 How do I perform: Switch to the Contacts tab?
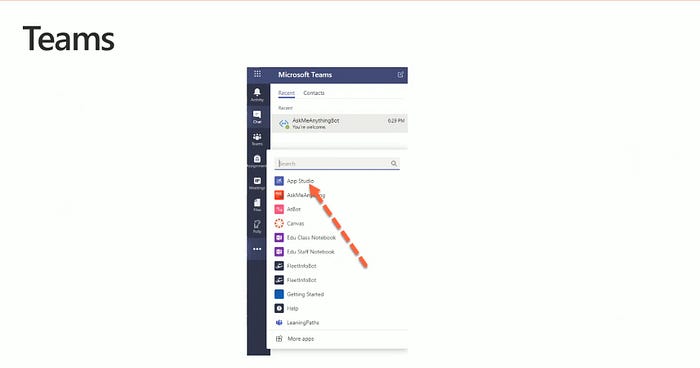(314, 93)
